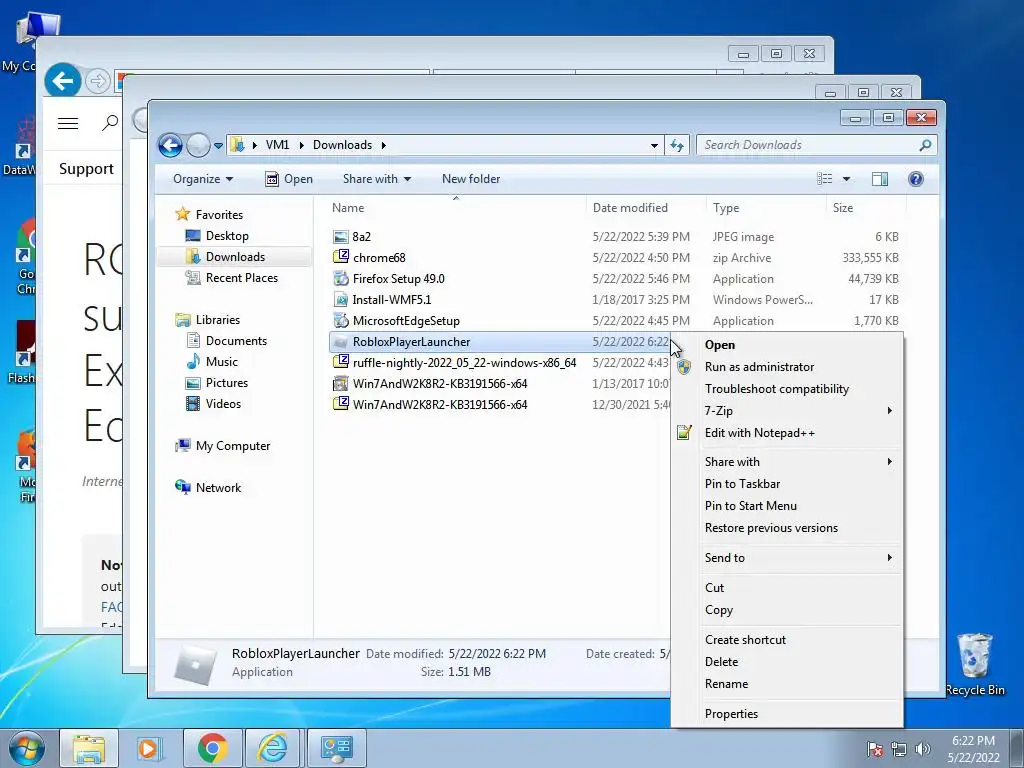Click New folder in the toolbar

[471, 179]
